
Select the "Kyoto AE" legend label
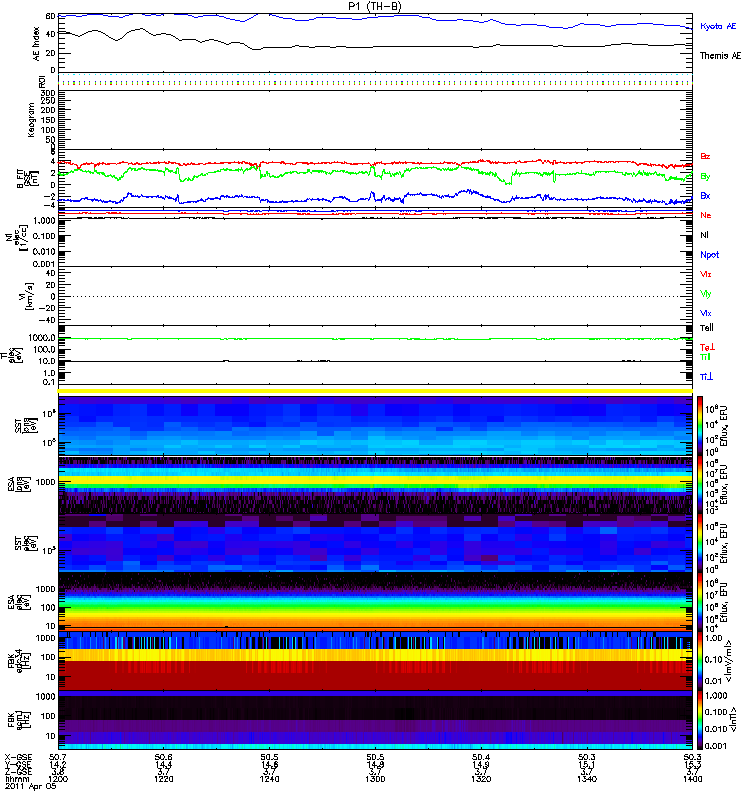pyautogui.click(x=718, y=26)
